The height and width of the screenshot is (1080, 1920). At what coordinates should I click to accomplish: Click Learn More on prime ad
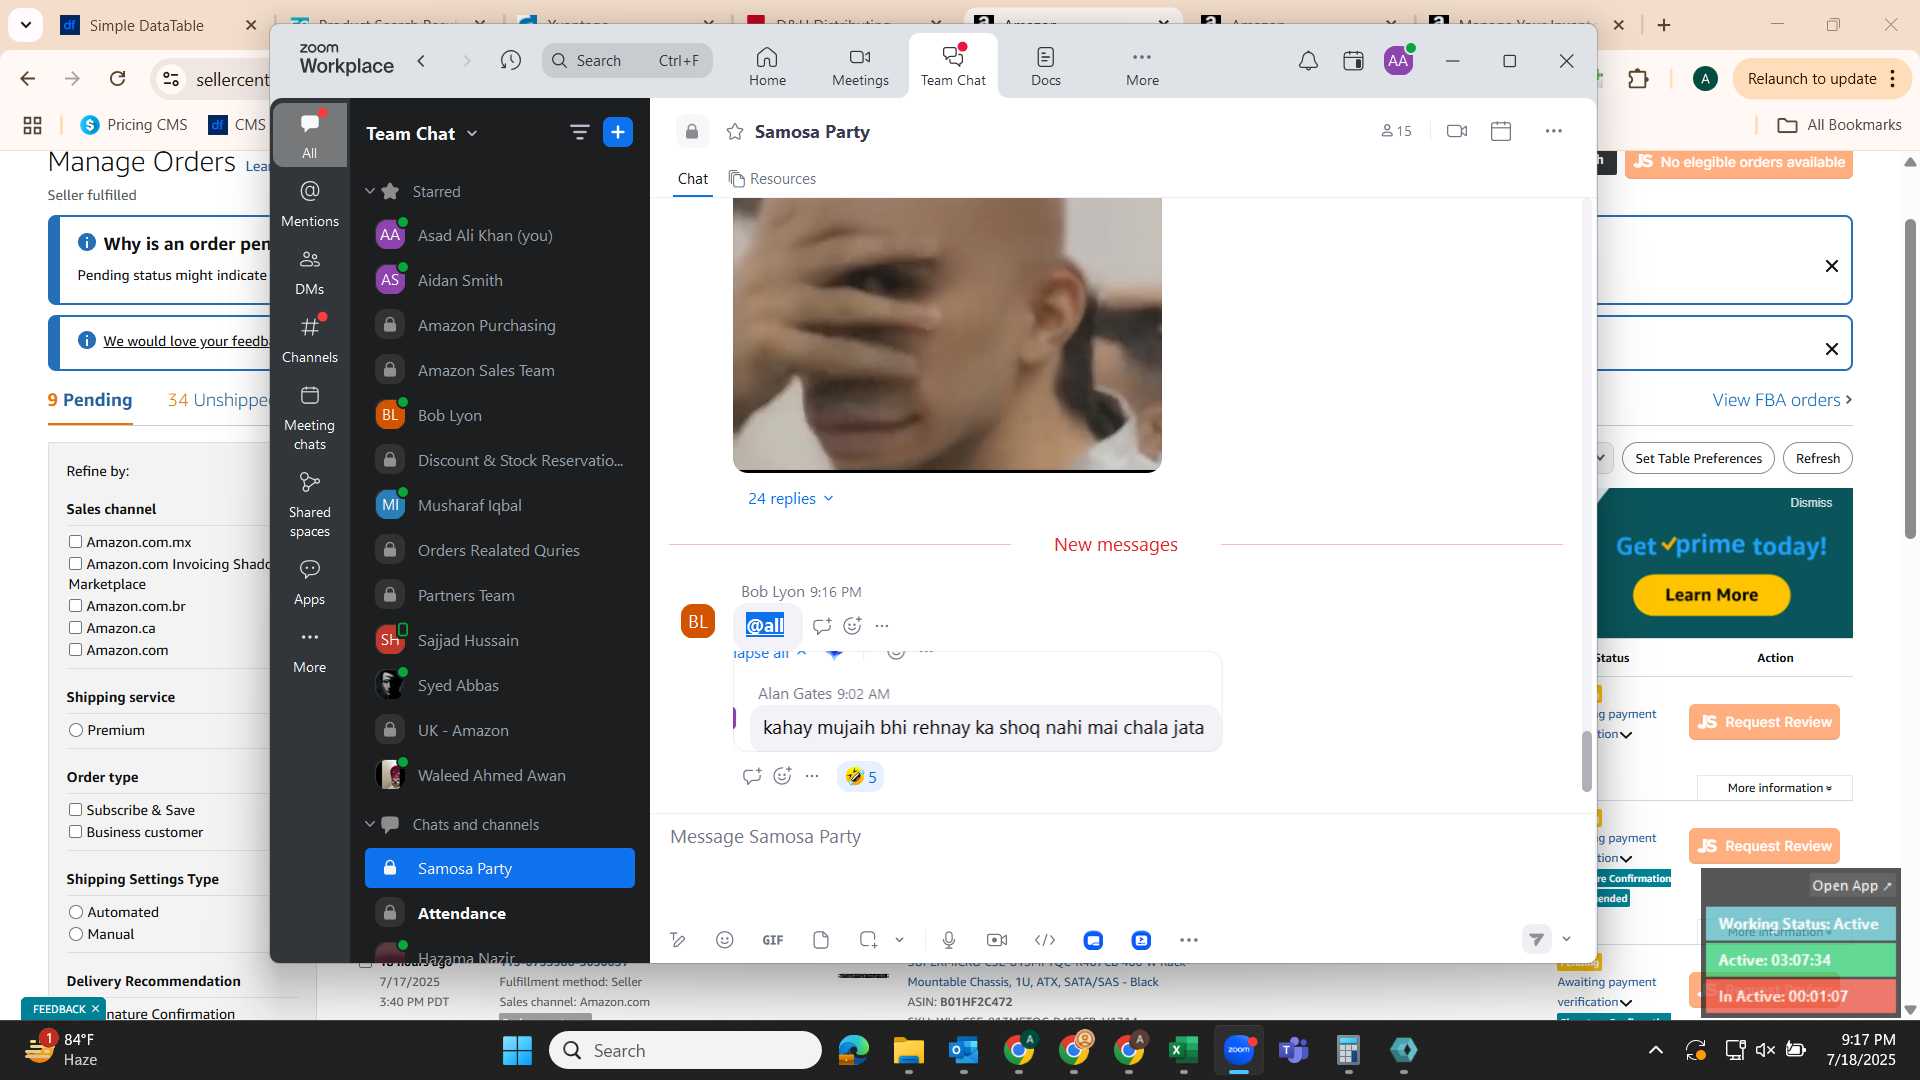[x=1711, y=595]
